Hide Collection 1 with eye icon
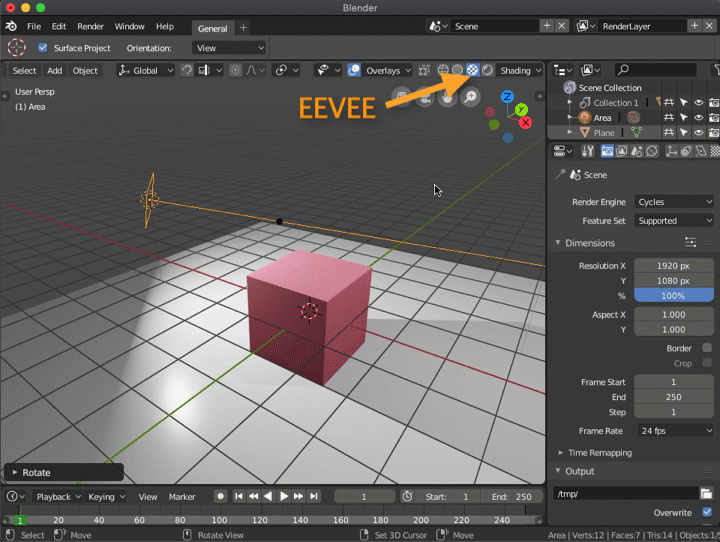 (698, 102)
